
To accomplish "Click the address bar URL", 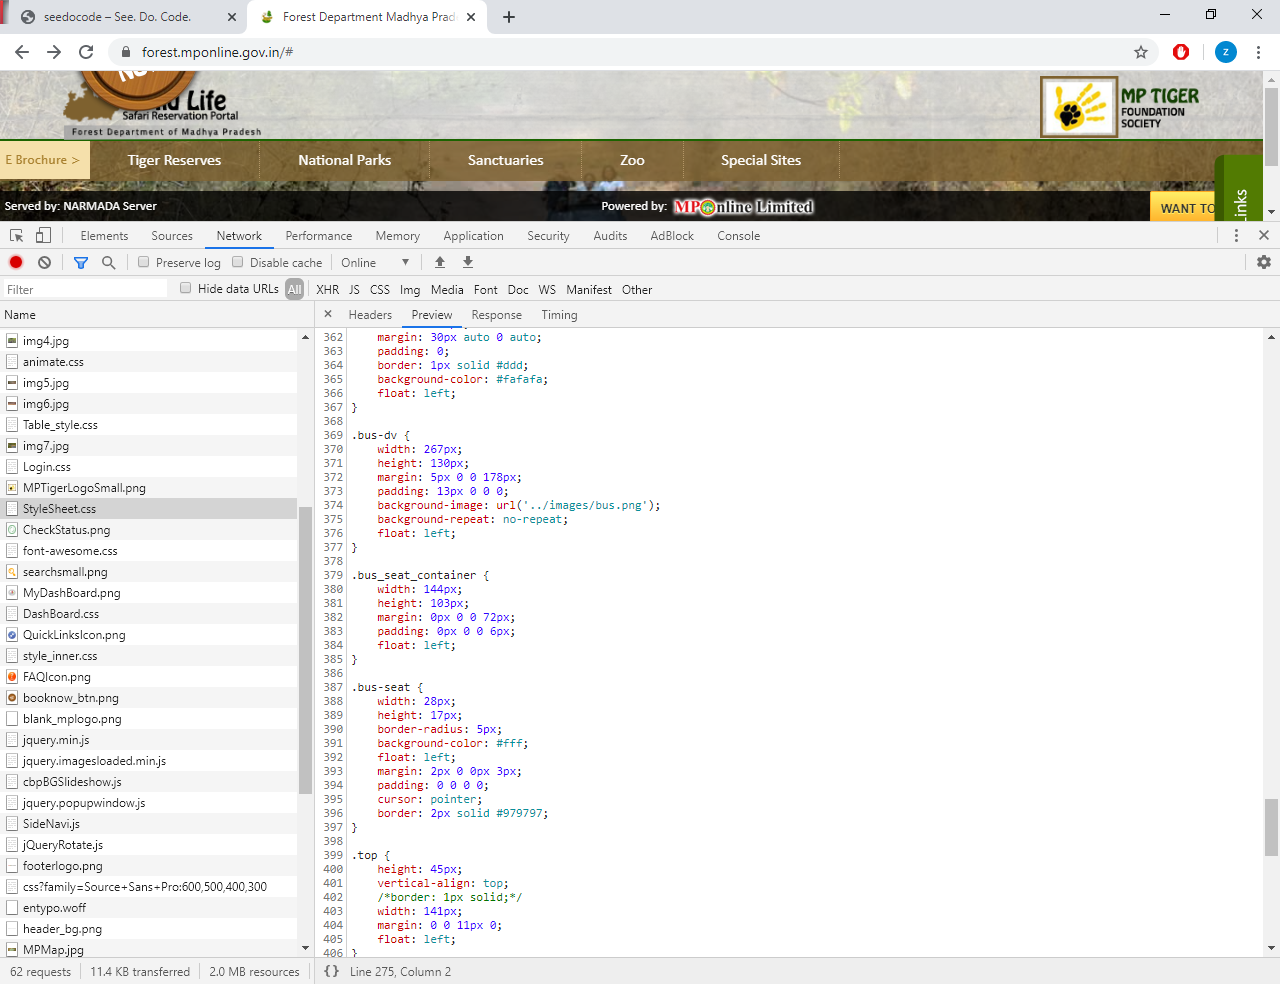I will (217, 52).
